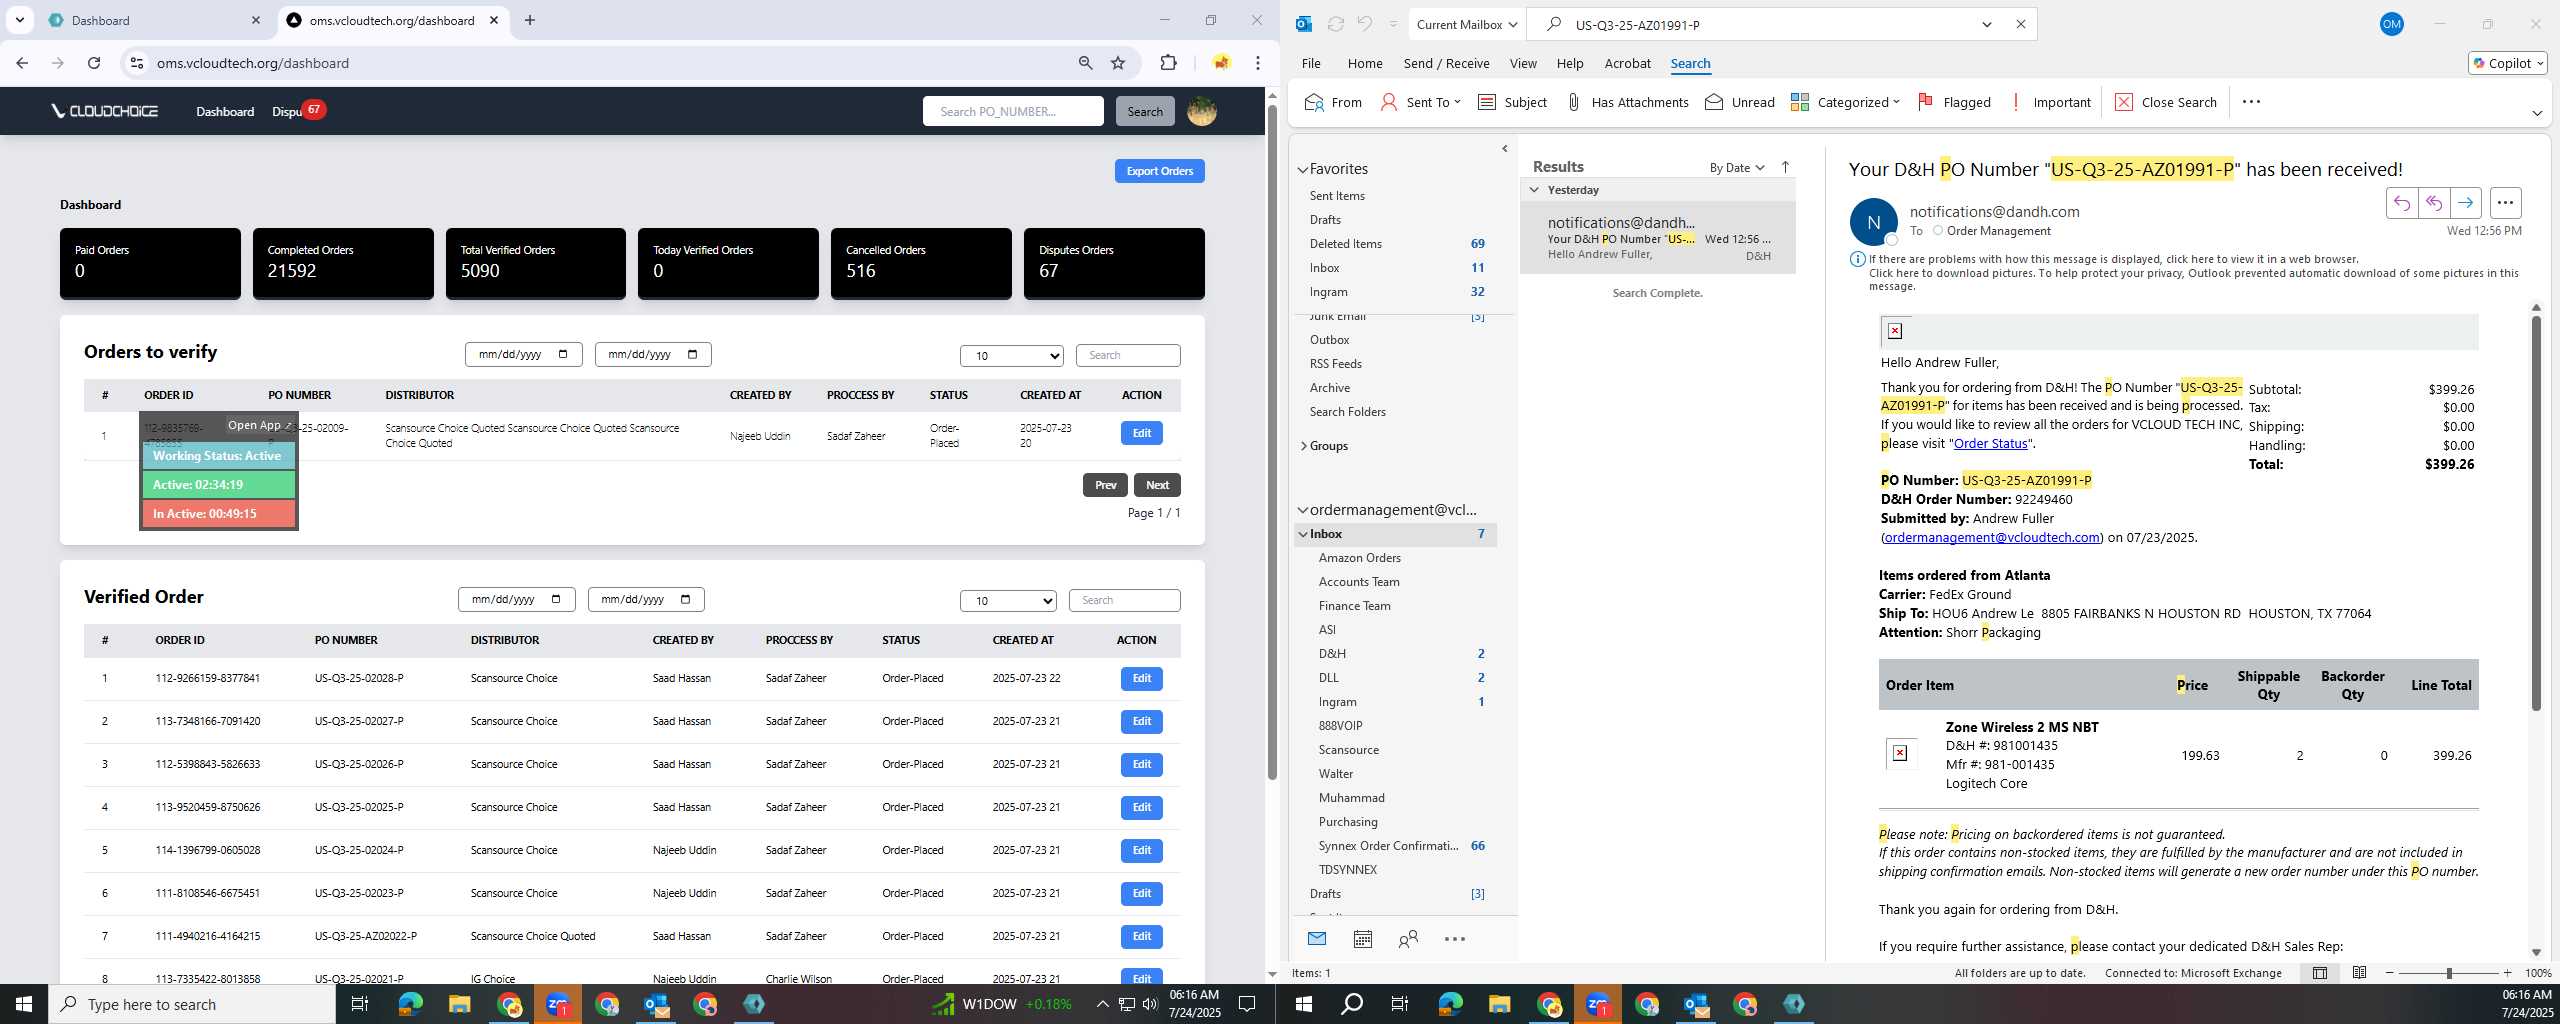Open the Acrobat ribbon tab
2560x1024 pixels.
[1627, 63]
